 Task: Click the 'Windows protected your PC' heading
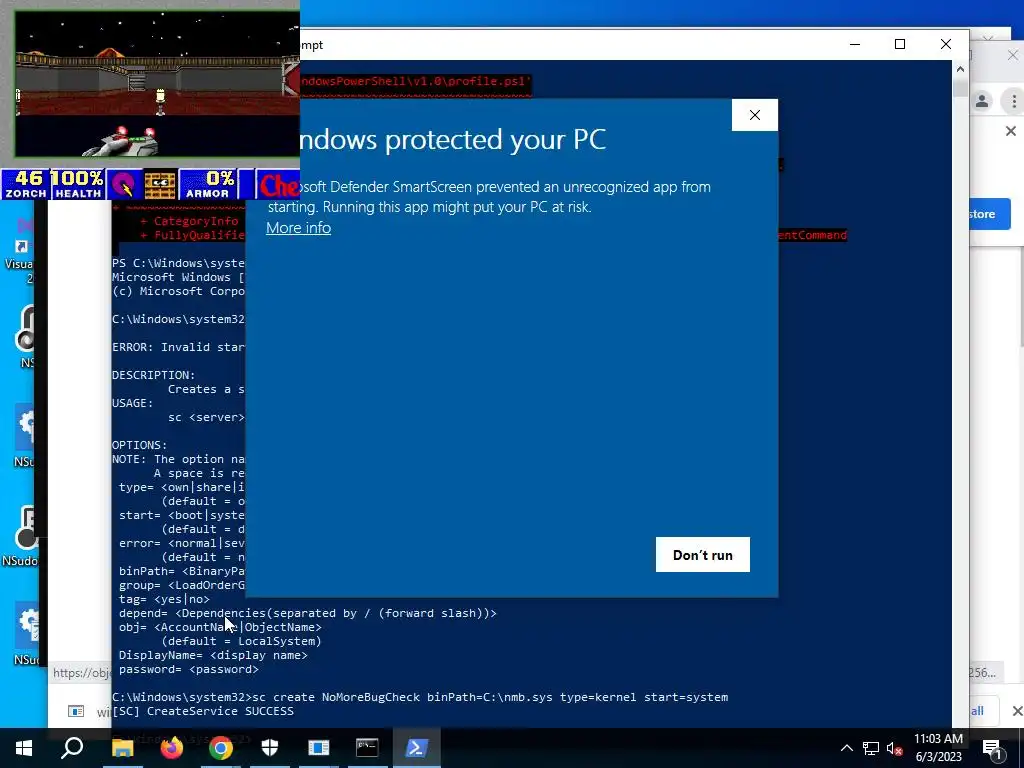pos(453,139)
